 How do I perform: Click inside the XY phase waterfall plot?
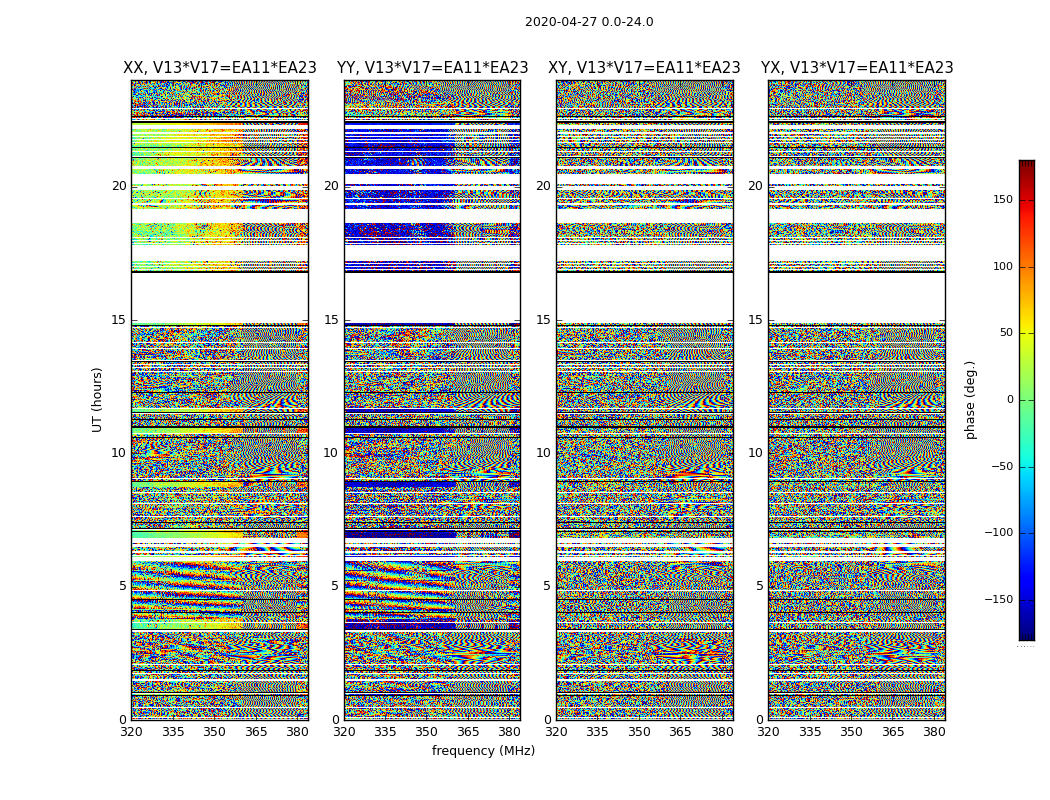pyautogui.click(x=645, y=400)
